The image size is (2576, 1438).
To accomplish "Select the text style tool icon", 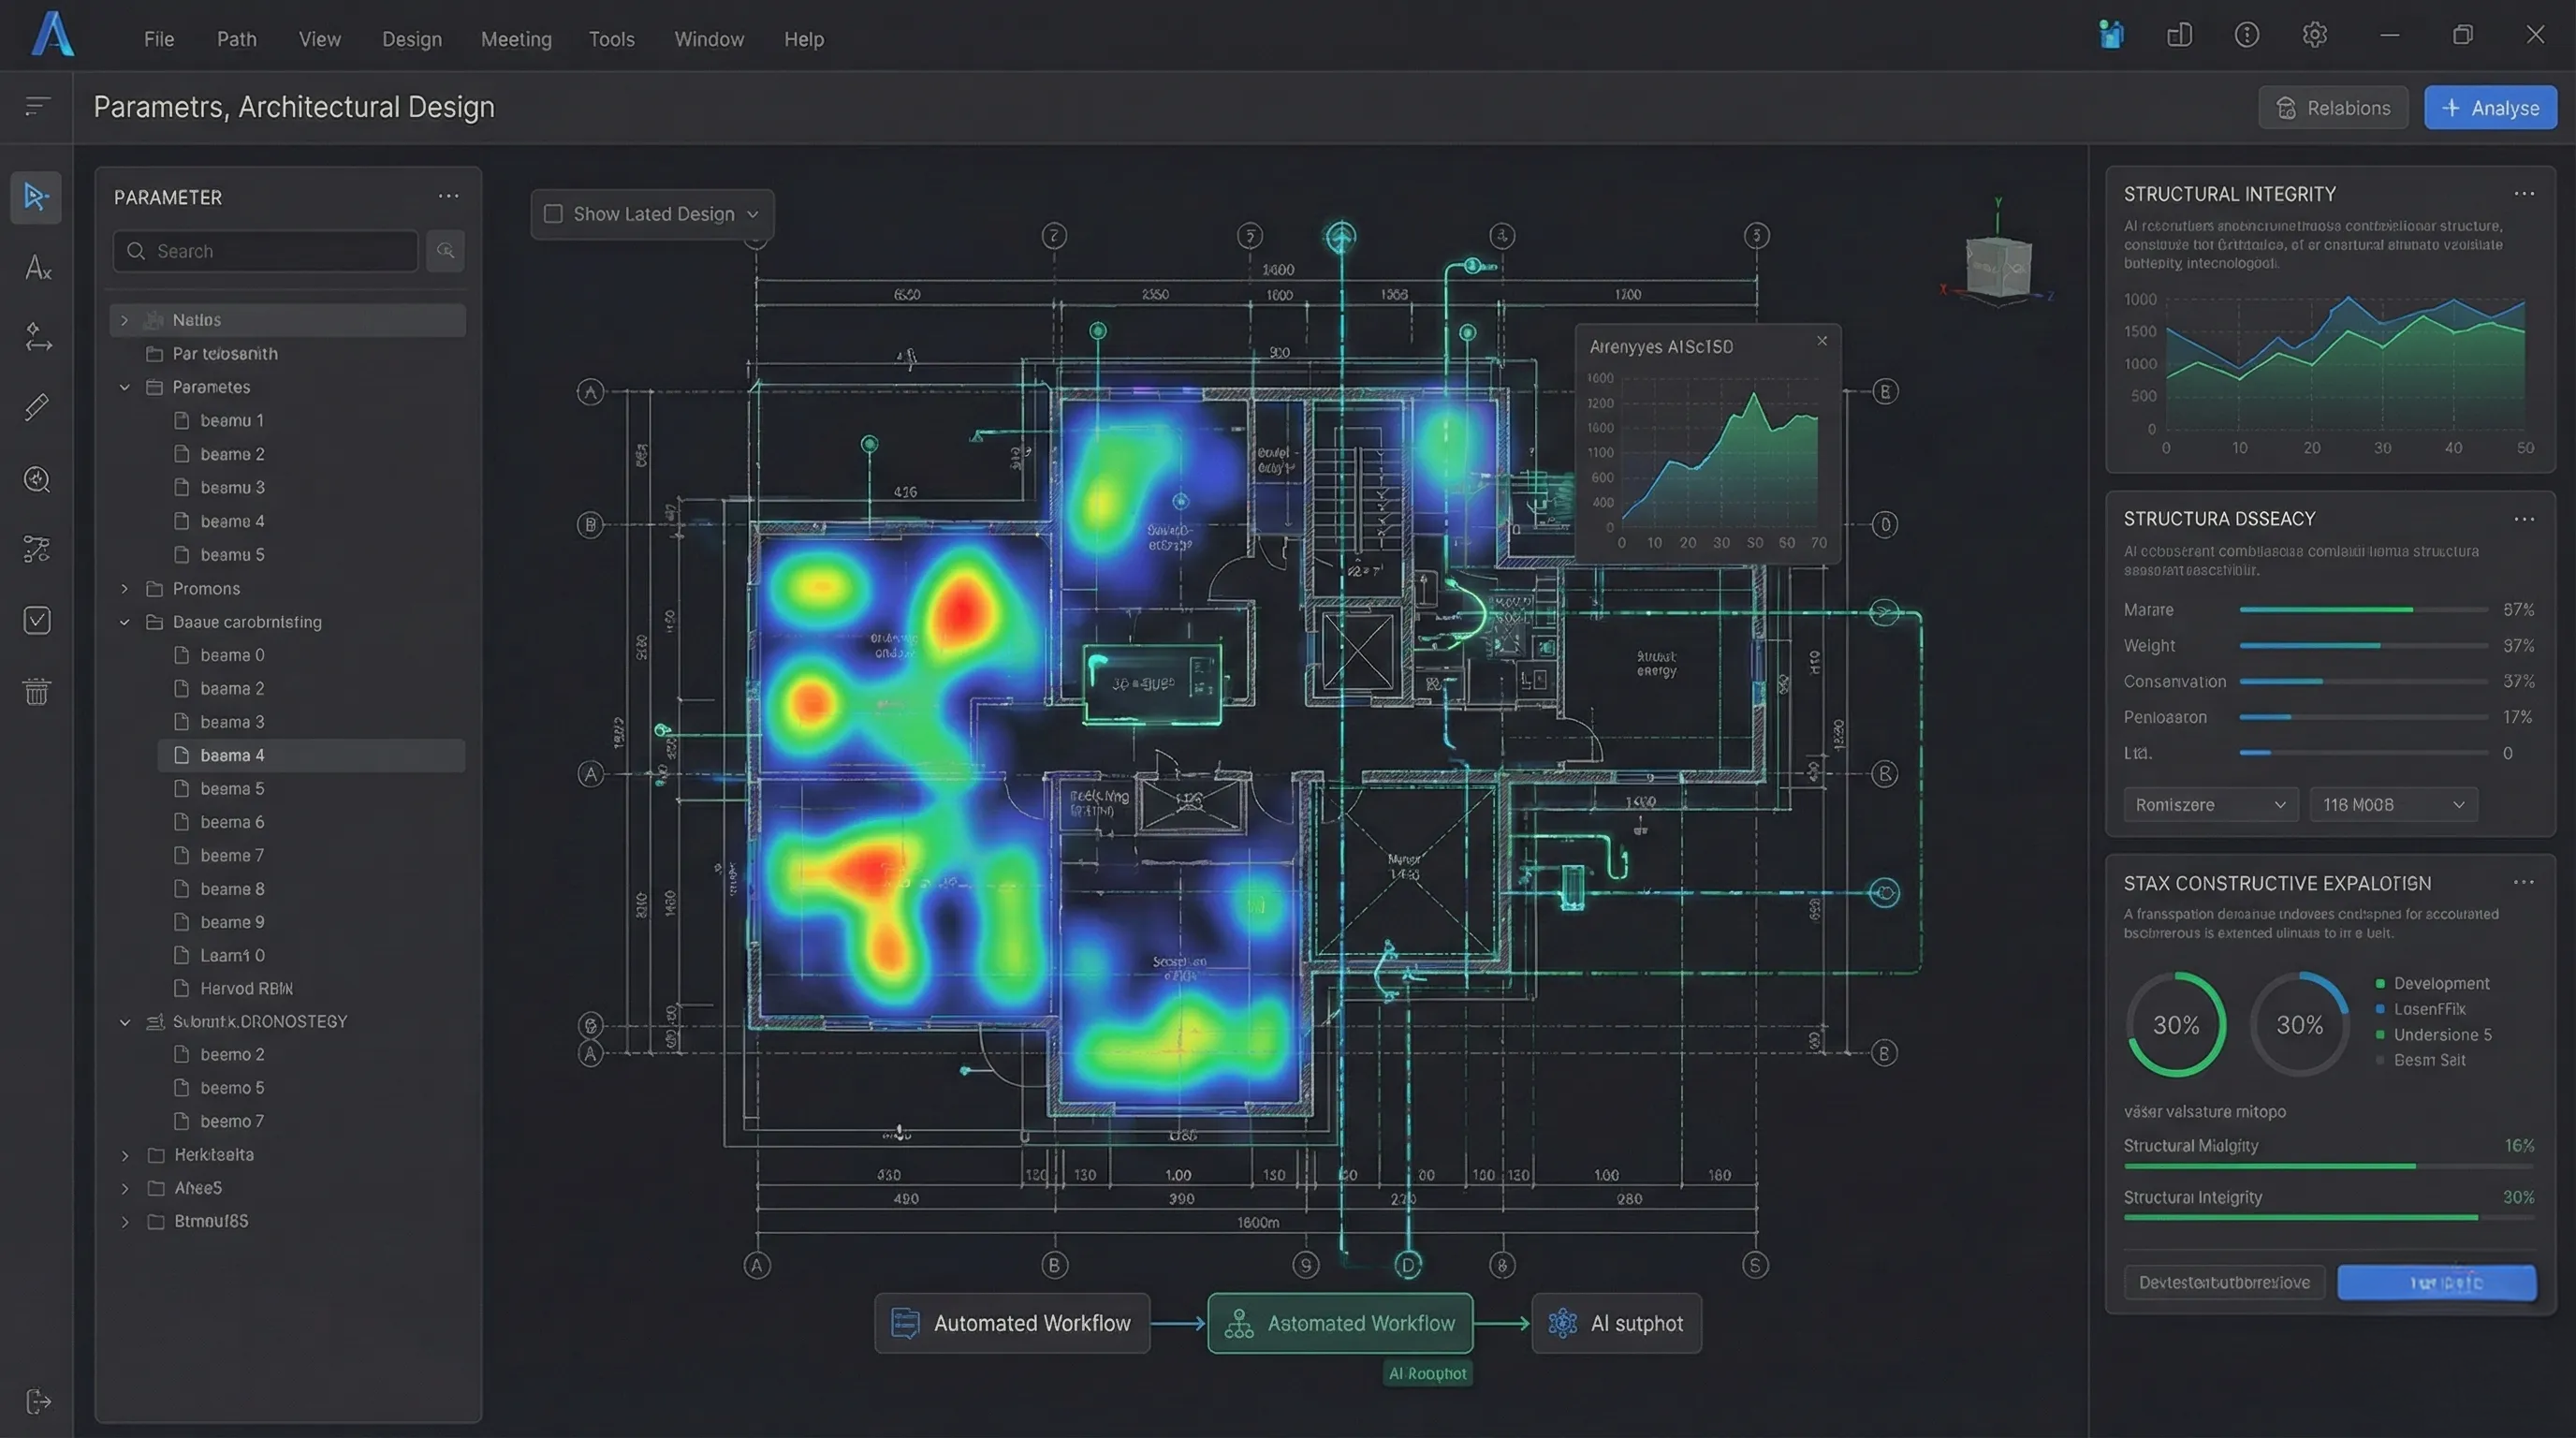I will (37, 268).
